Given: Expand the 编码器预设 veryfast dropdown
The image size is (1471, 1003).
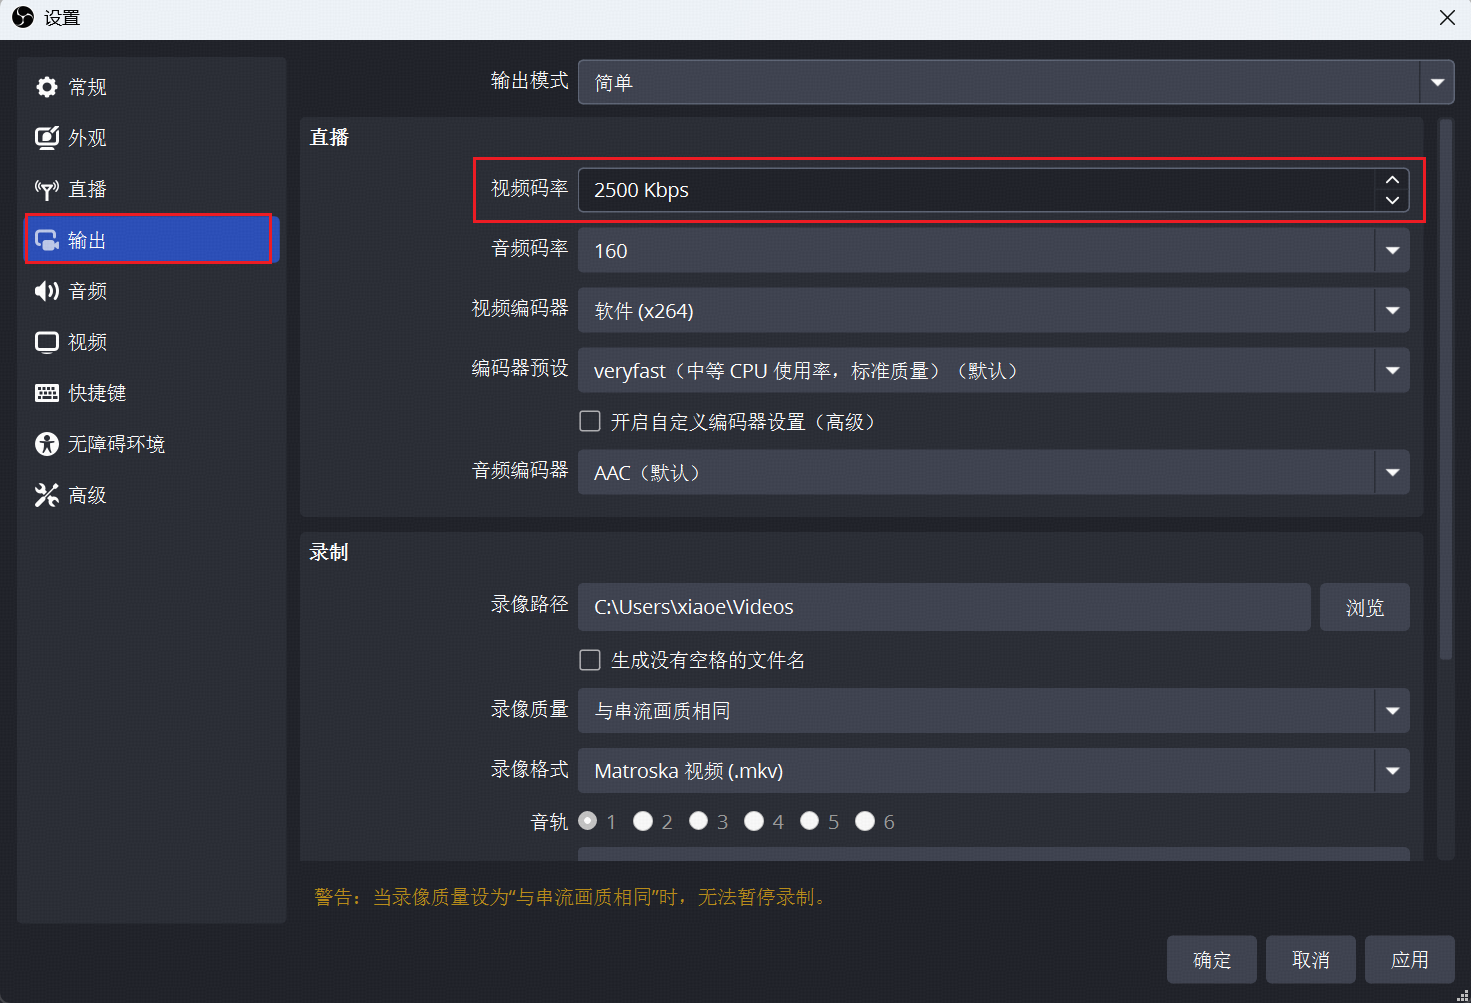Looking at the screenshot, I should click(994, 370).
